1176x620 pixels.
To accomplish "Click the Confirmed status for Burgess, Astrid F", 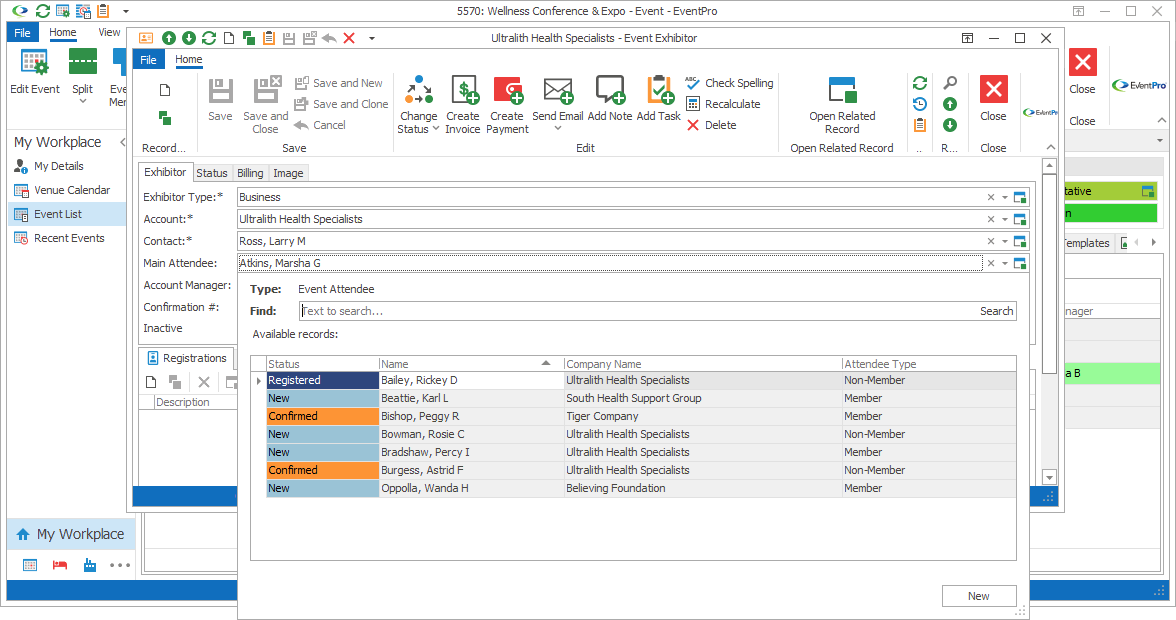I will [322, 470].
